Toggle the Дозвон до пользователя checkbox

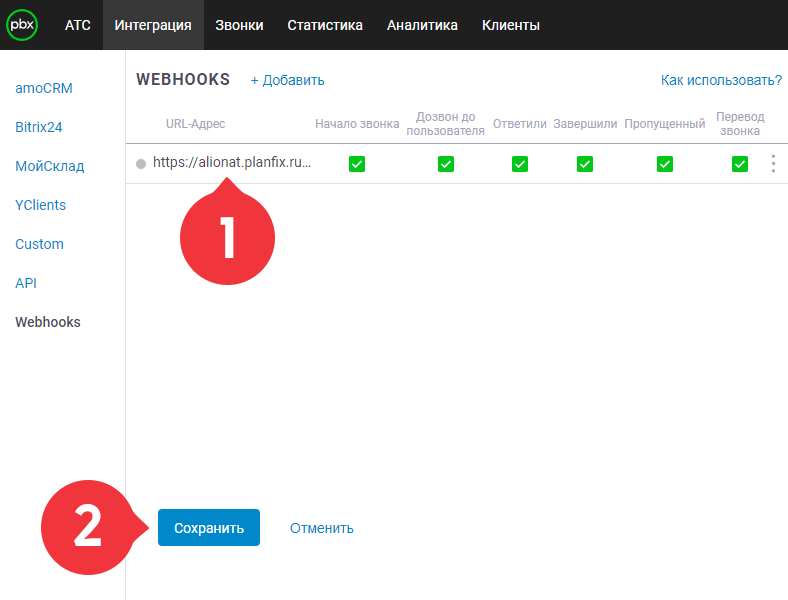click(446, 164)
